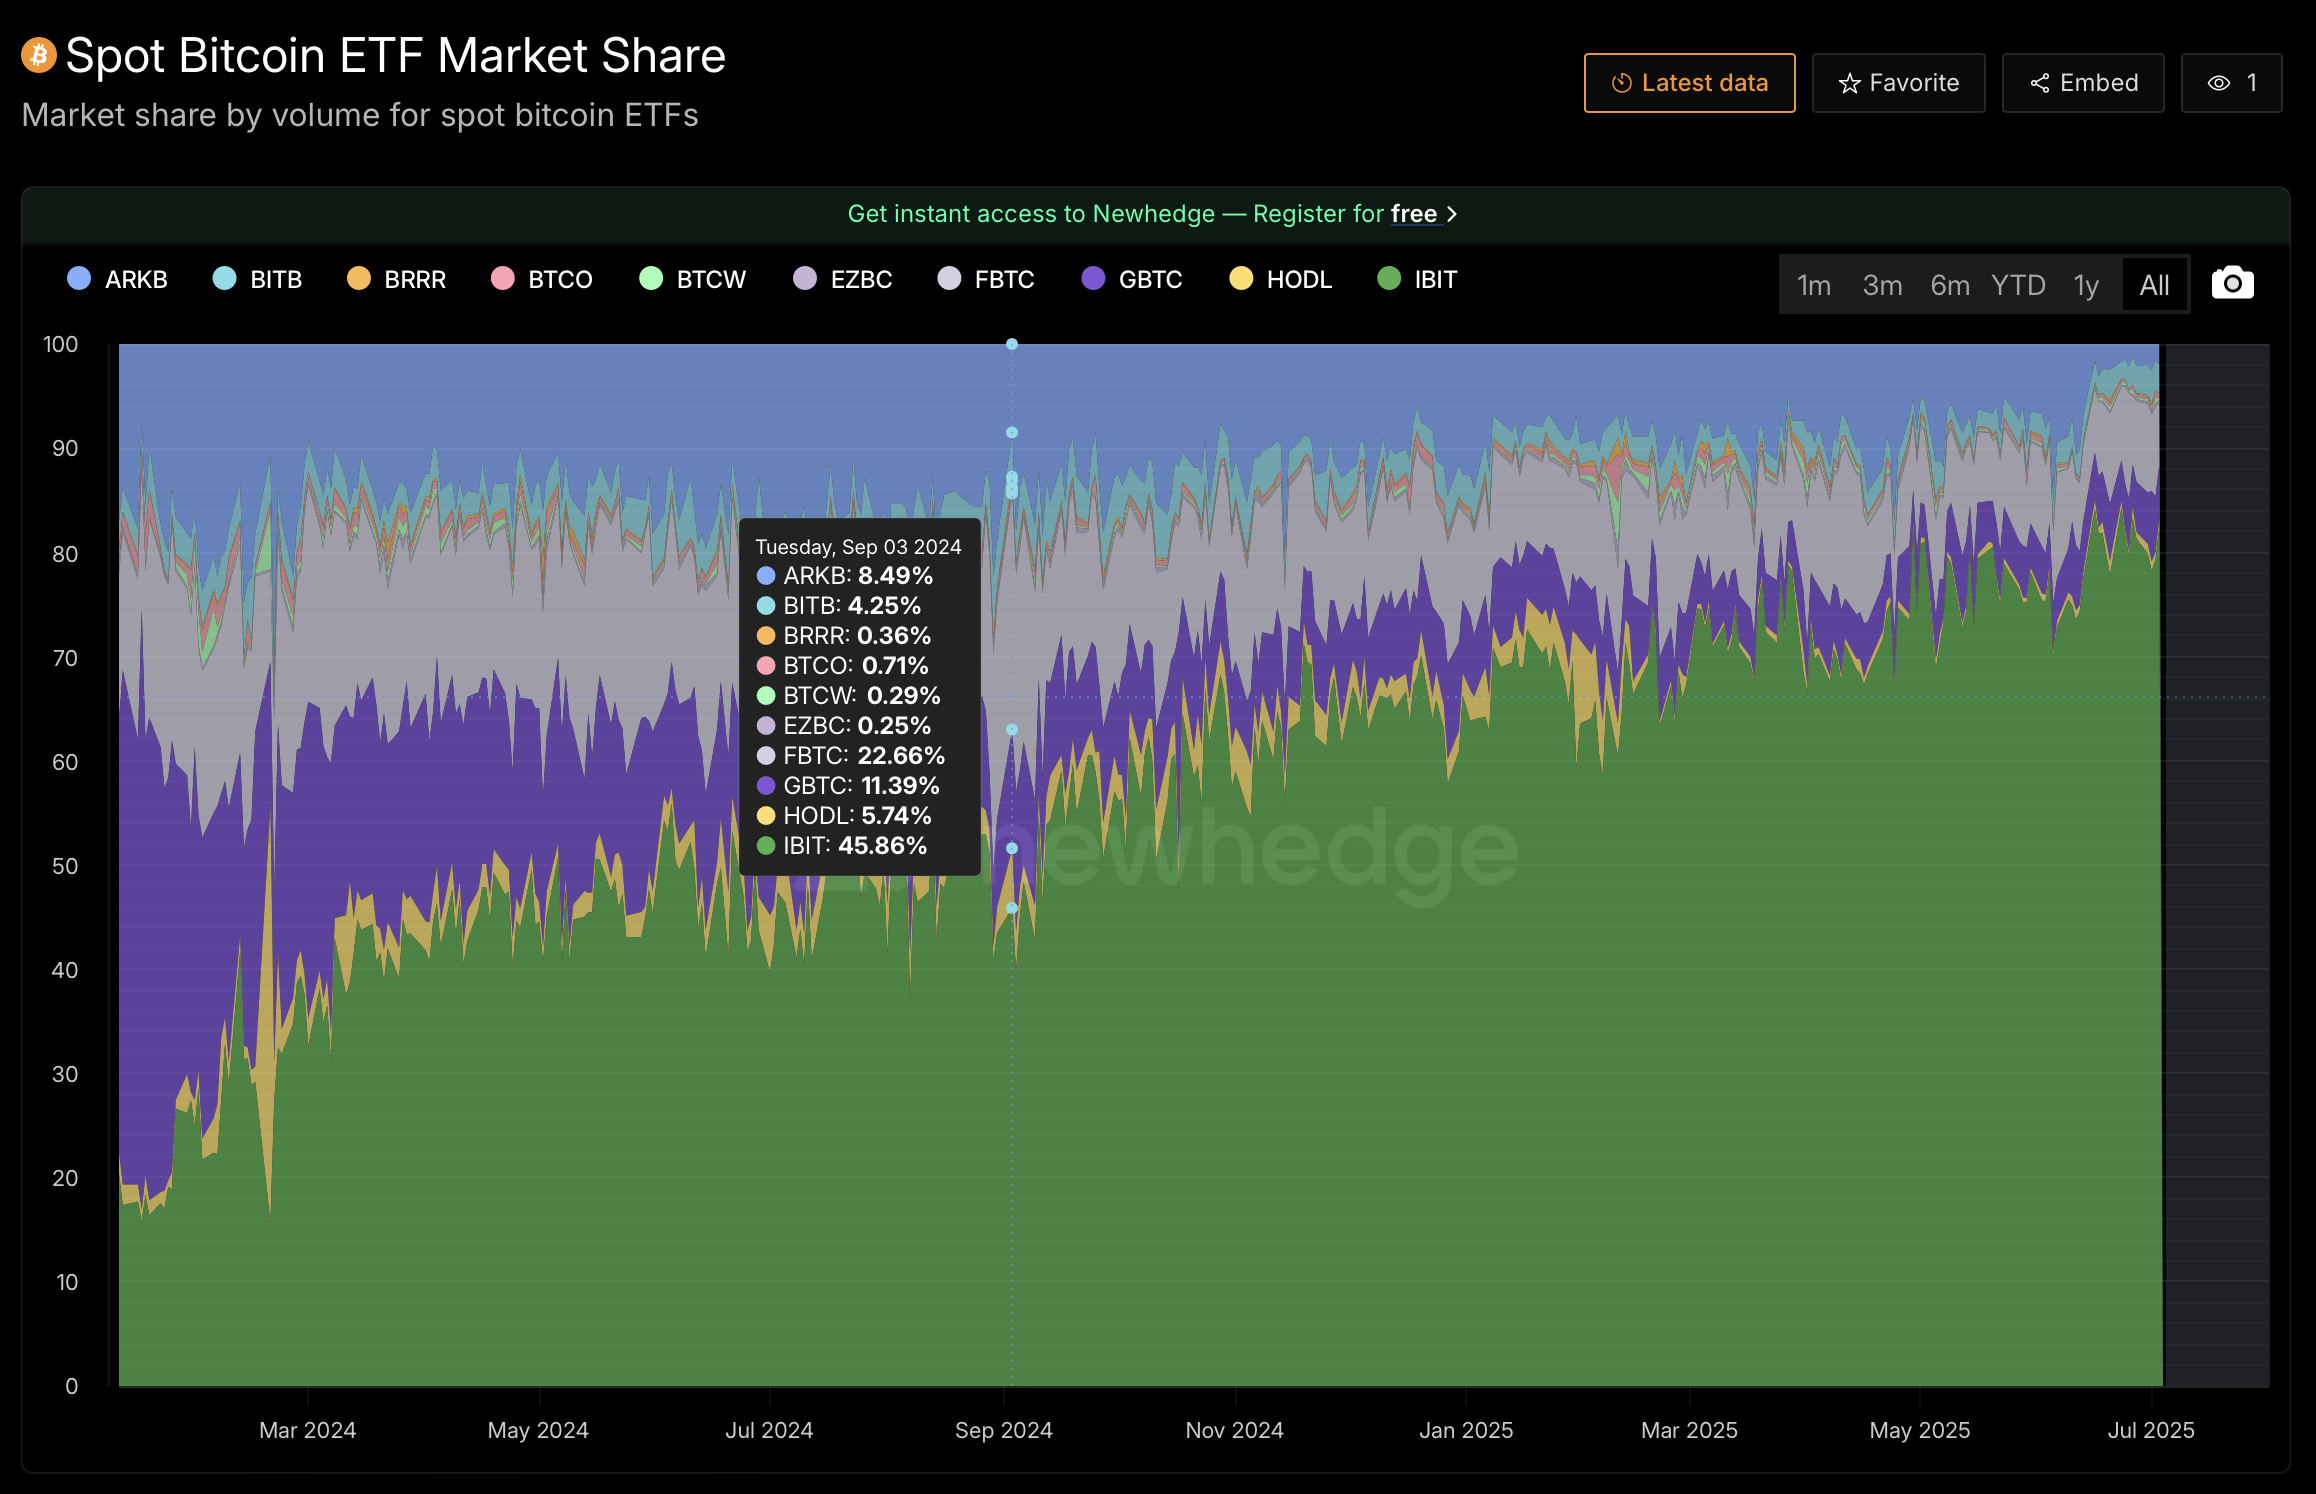This screenshot has height=1494, width=2316.
Task: Click the star icon on the Favorite button
Action: point(1849,83)
